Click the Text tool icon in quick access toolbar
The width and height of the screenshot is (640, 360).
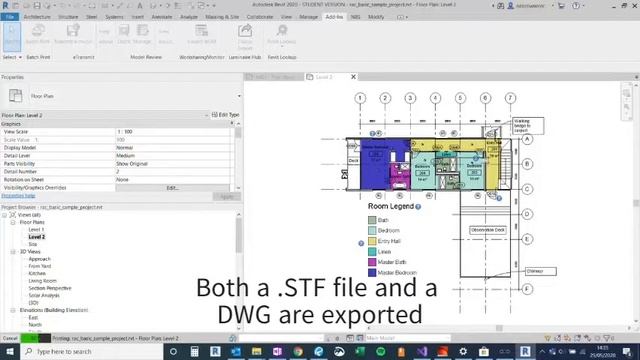click(140, 6)
